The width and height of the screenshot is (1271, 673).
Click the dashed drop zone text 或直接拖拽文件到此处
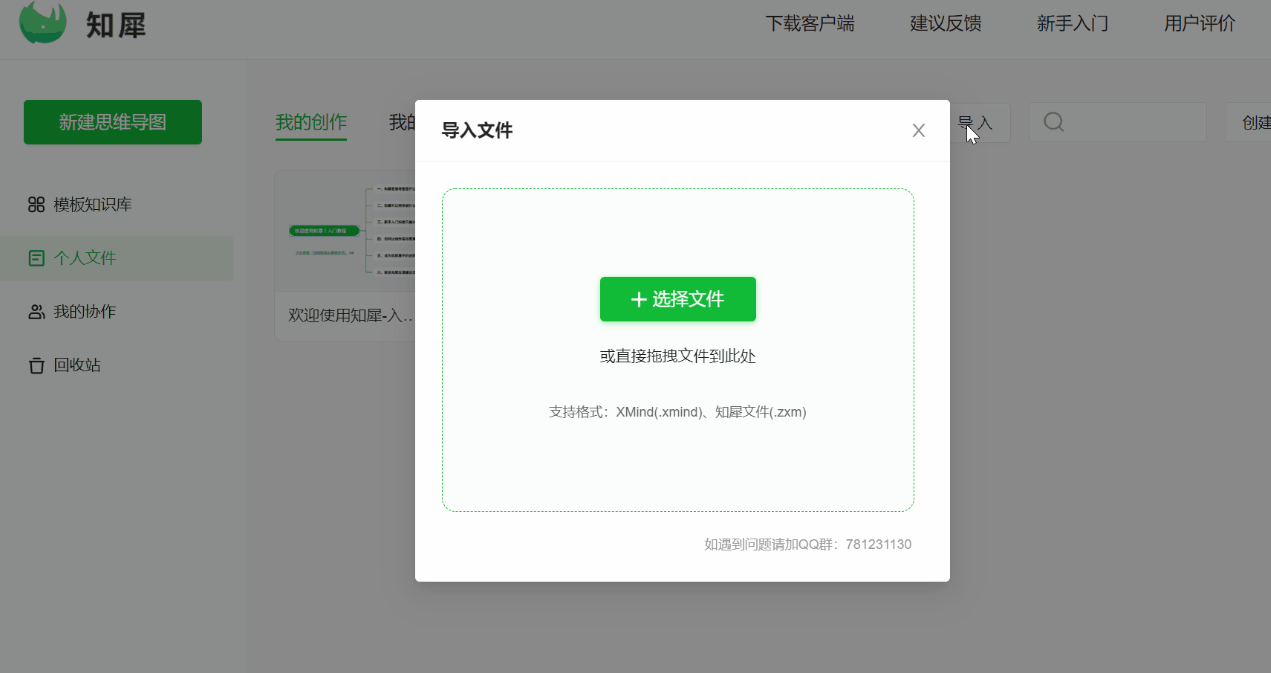coord(678,356)
